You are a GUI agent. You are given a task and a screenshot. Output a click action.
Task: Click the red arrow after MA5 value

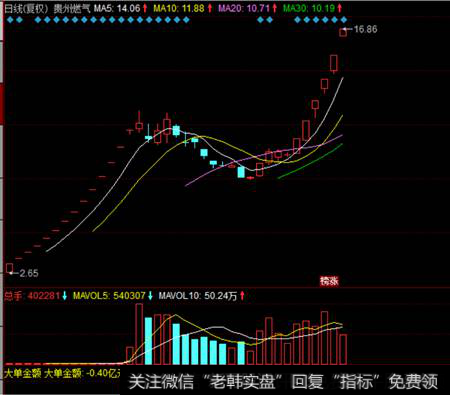pyautogui.click(x=145, y=8)
